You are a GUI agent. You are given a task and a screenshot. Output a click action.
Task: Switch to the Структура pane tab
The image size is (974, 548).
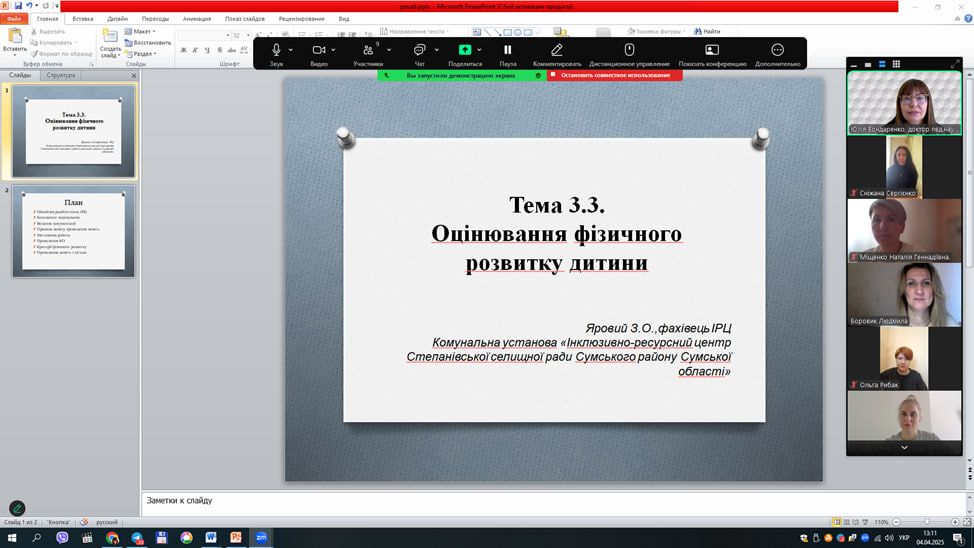[61, 75]
